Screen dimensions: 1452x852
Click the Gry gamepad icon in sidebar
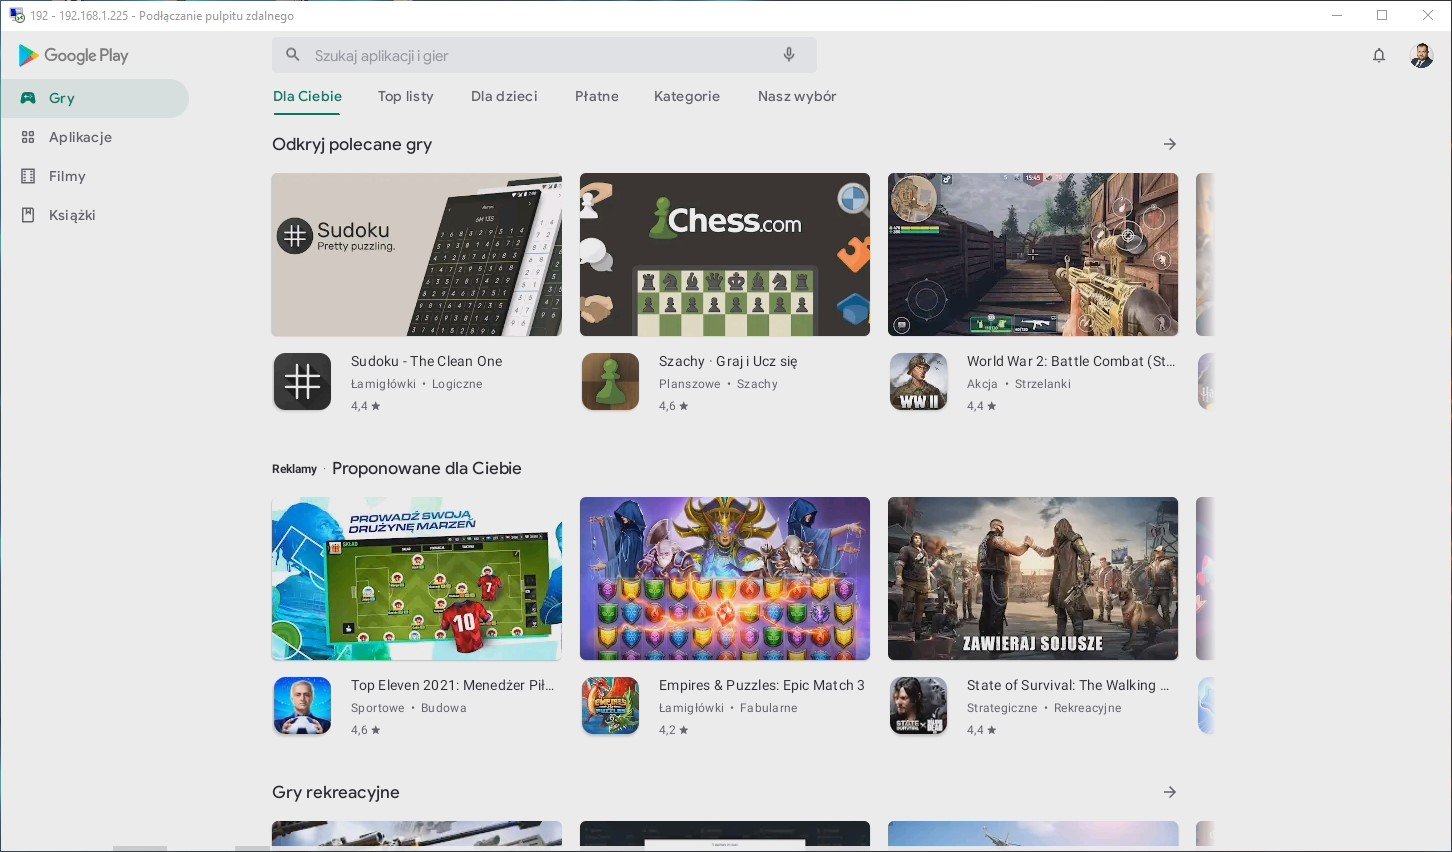[x=28, y=98]
